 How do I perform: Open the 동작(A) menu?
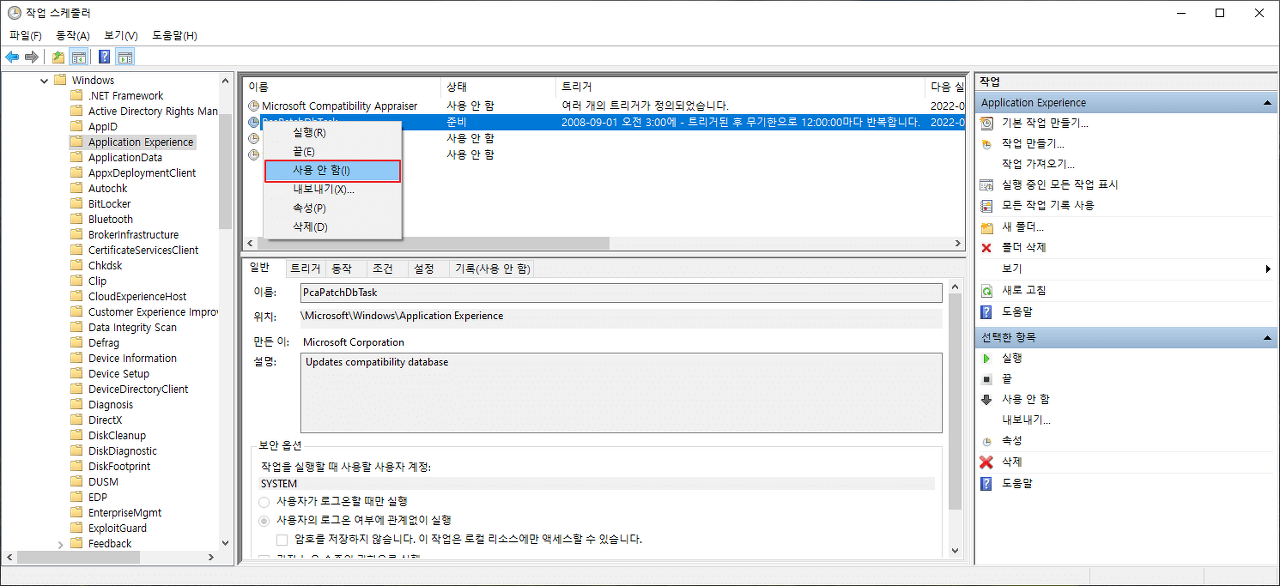coord(73,35)
